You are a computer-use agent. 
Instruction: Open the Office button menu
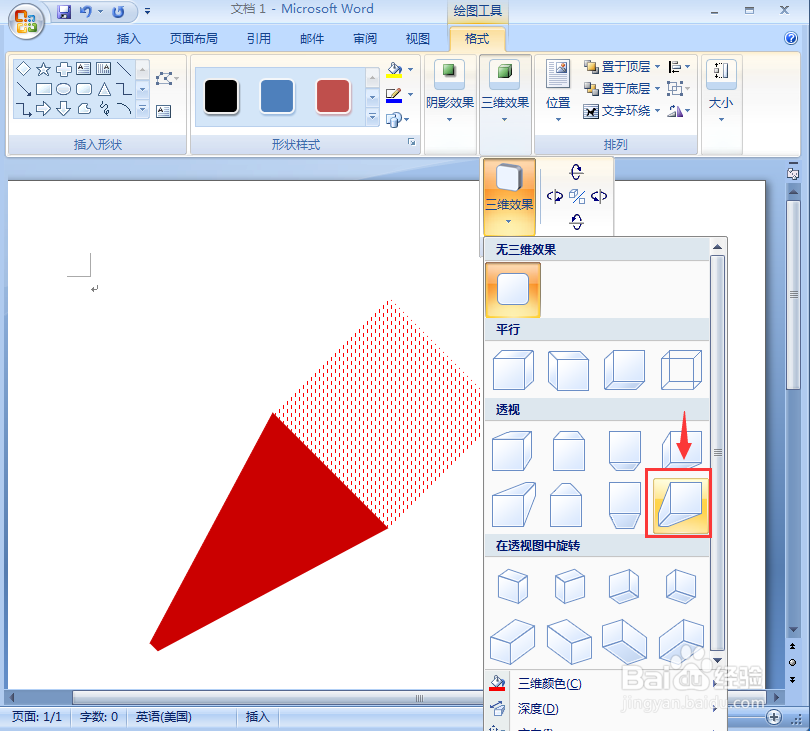[25, 21]
